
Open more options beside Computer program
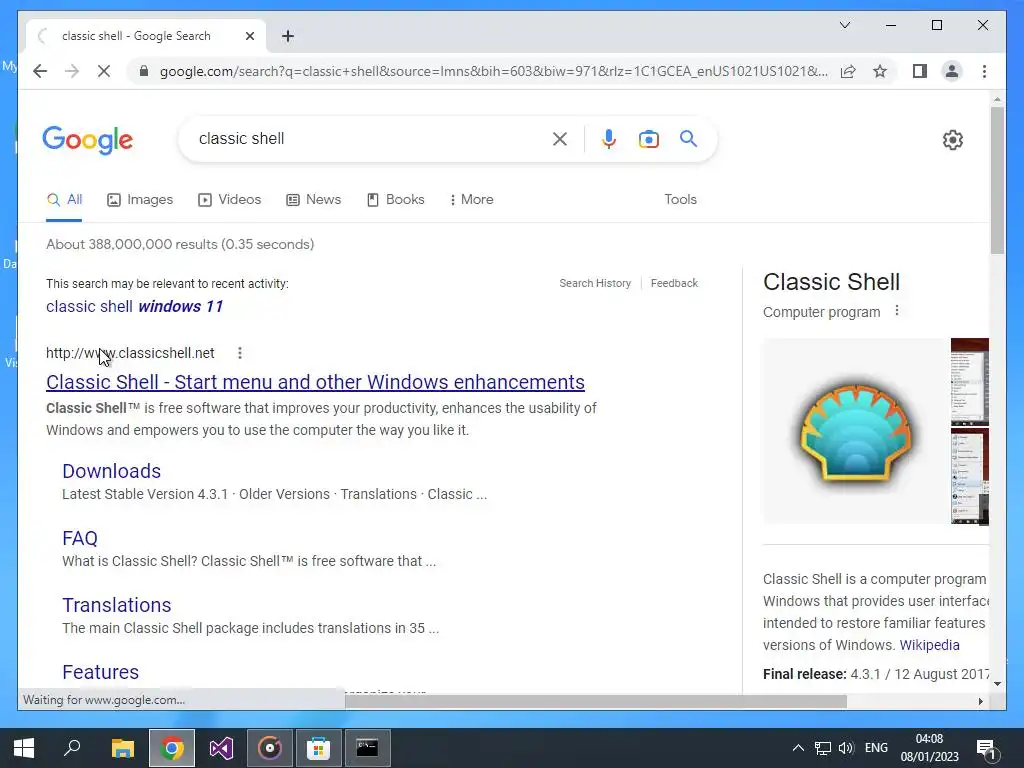[897, 311]
